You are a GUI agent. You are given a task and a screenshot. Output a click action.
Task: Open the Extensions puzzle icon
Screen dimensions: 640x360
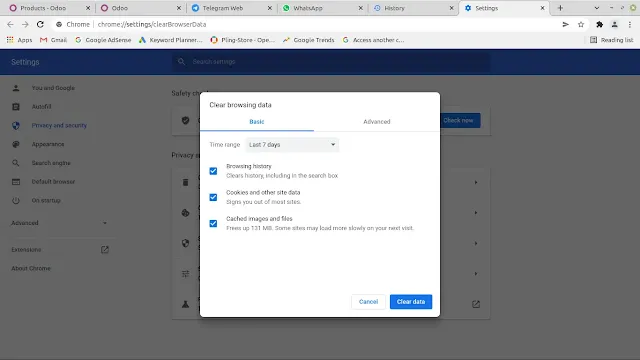(x=599, y=24)
